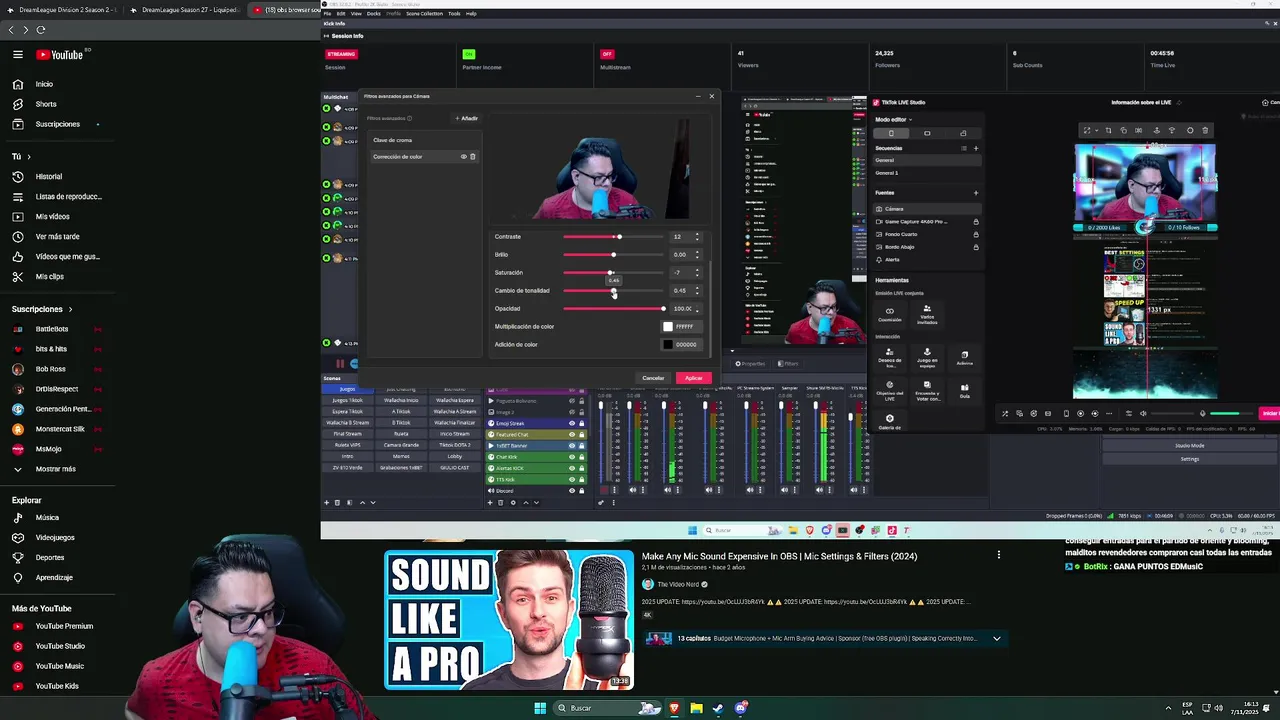Click Brillo slider handle
The height and width of the screenshot is (720, 1280).
pyautogui.click(x=613, y=255)
